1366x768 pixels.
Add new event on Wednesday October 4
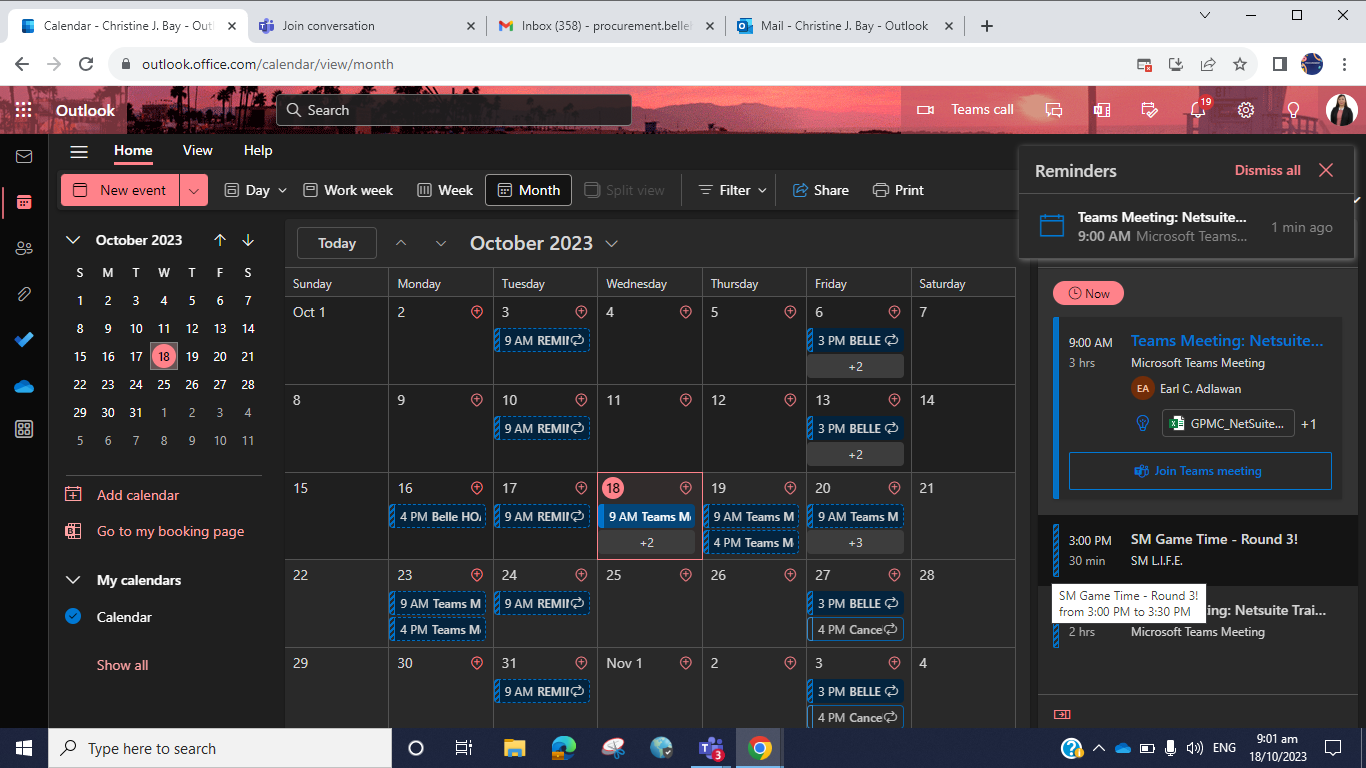point(686,312)
